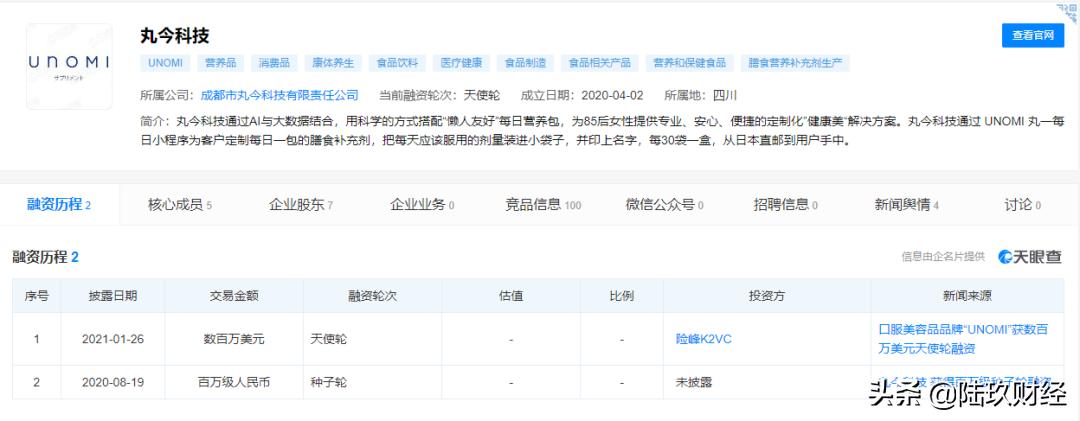Click the 天眼查 logo icon

tap(1030, 257)
